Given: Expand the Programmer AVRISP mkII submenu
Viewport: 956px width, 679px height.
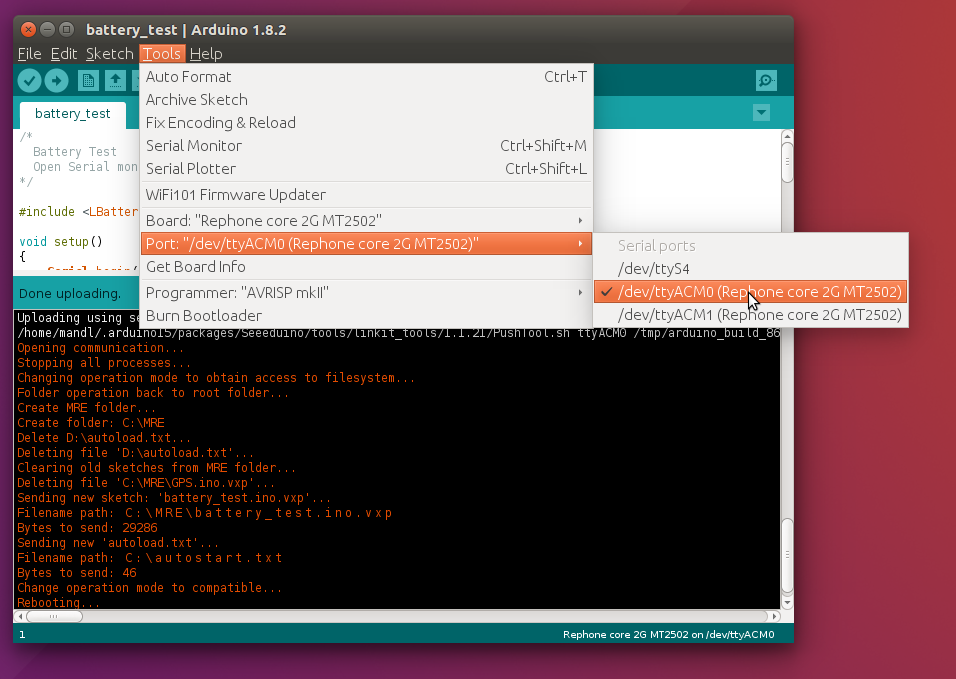Looking at the screenshot, I should point(366,293).
